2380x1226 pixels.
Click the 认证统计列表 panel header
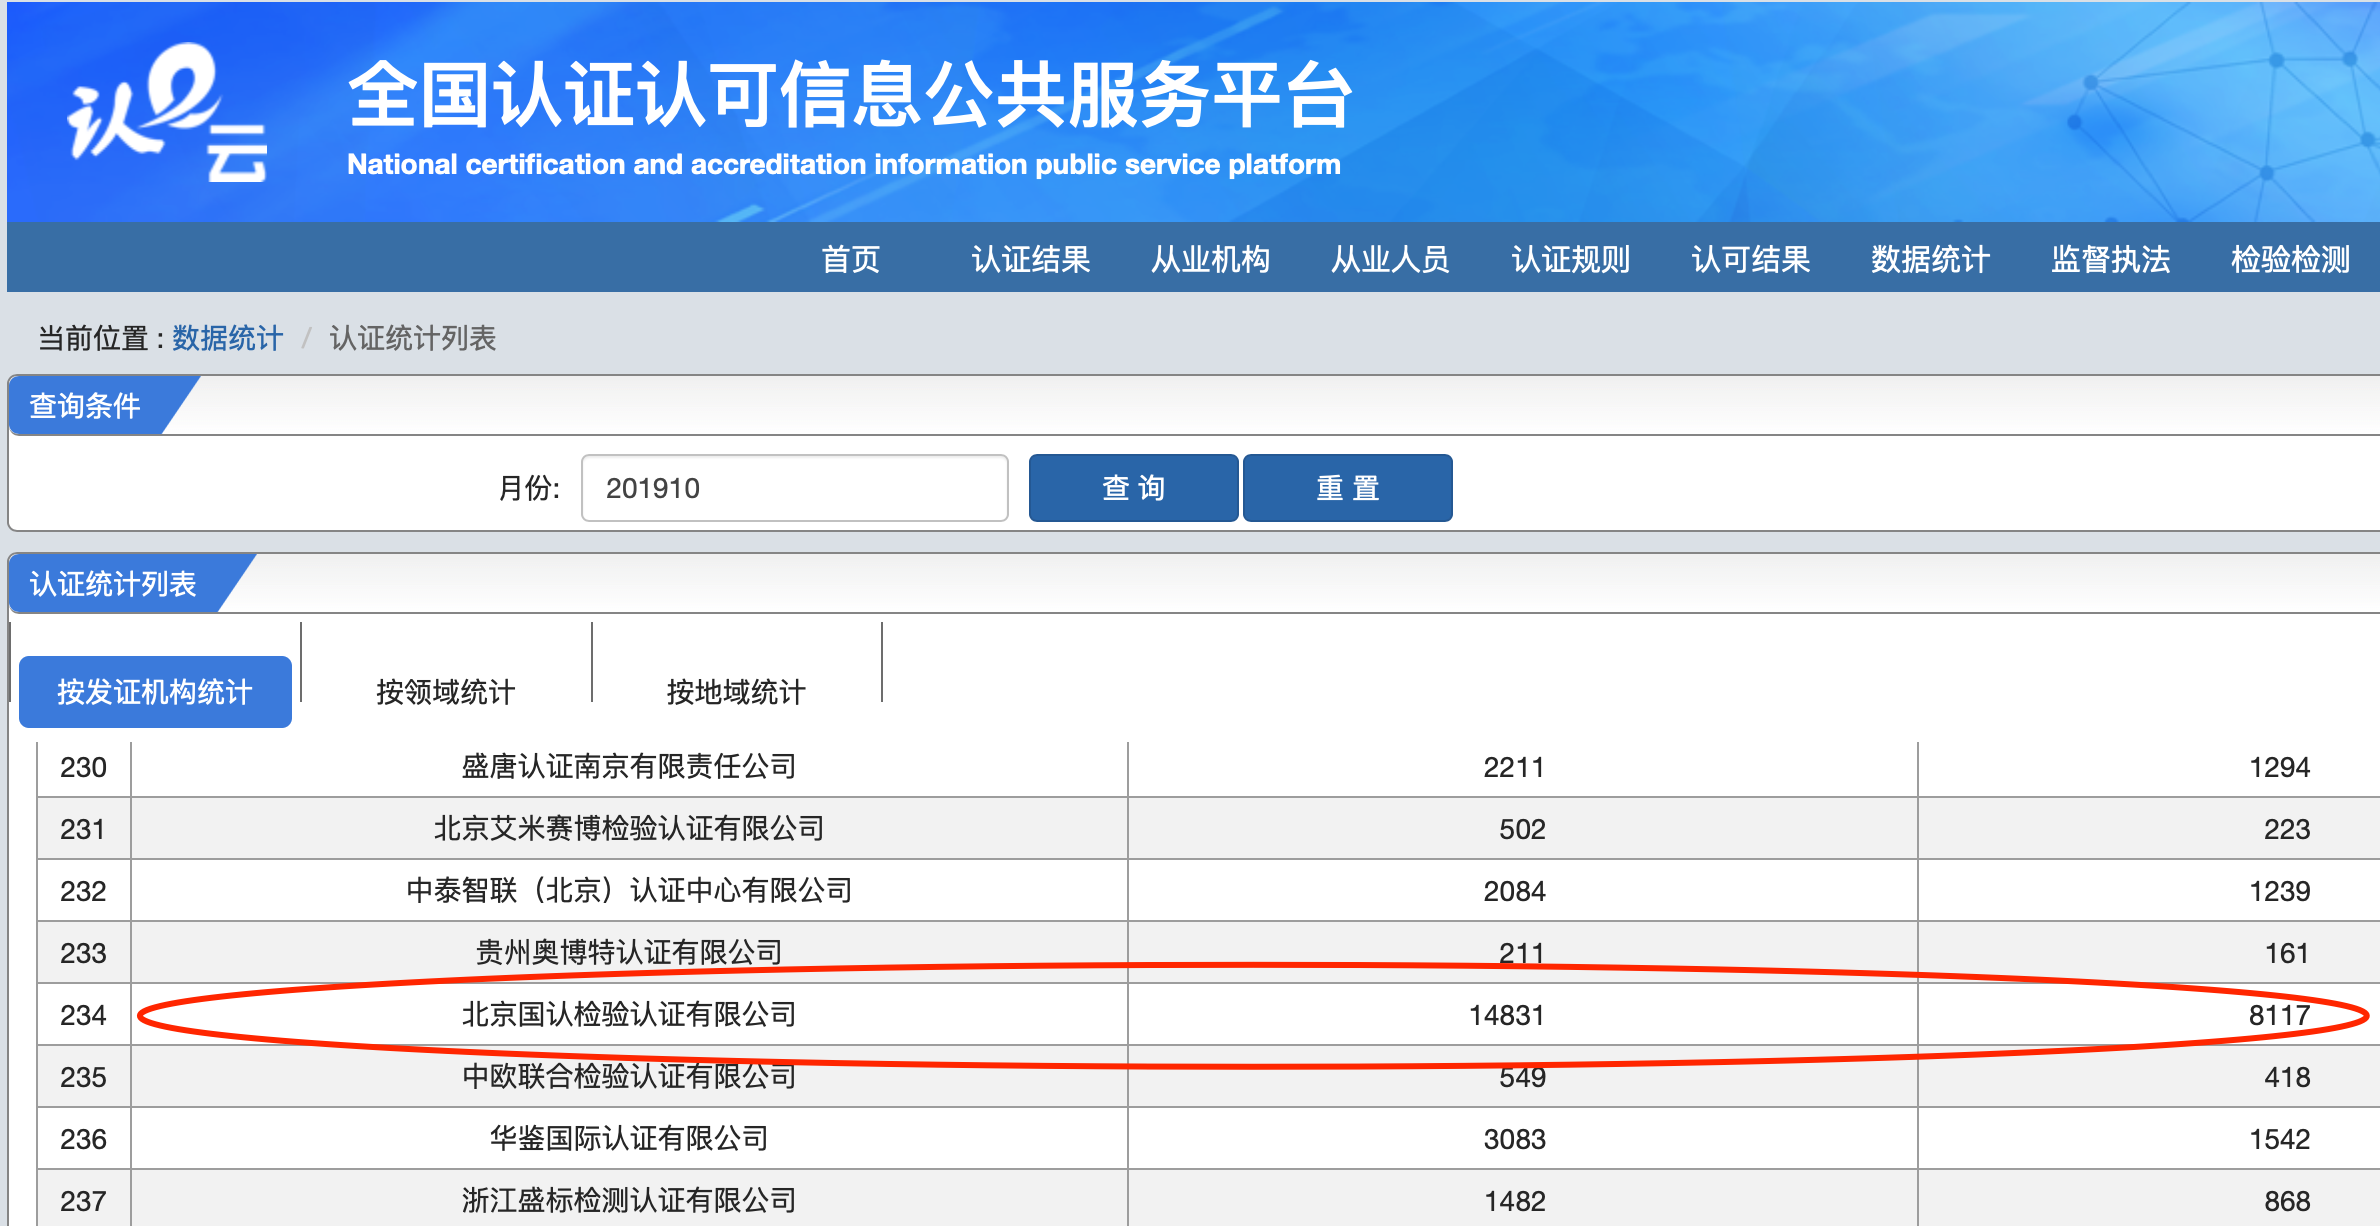[114, 584]
